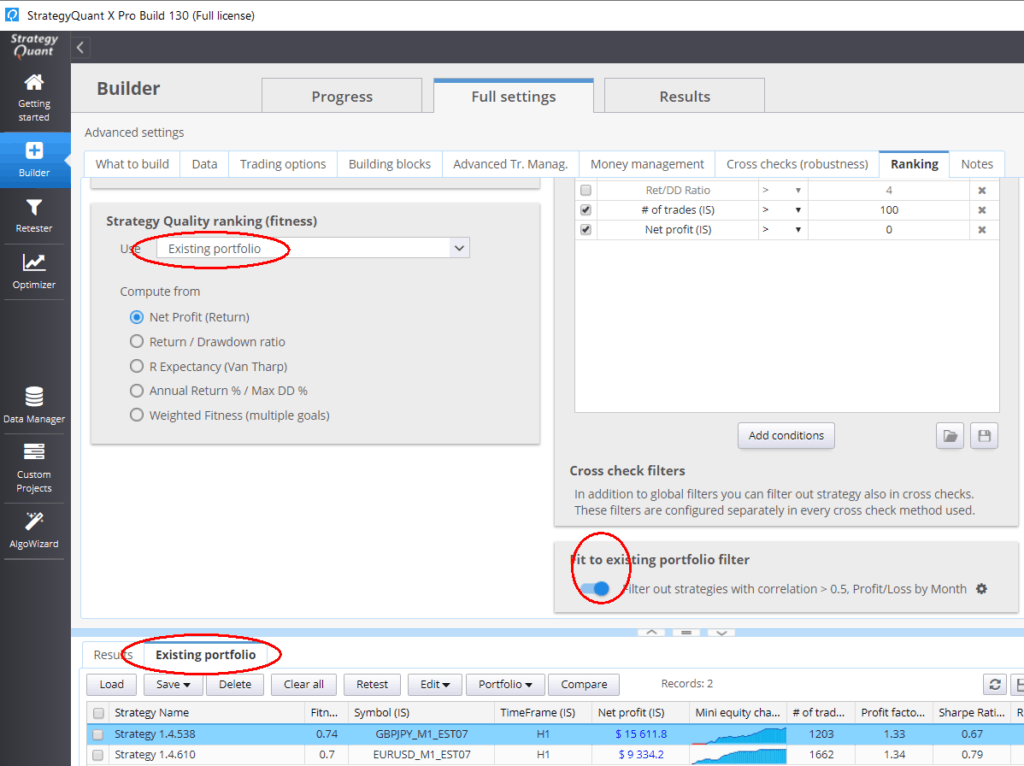
Task: Open the Data settings tab
Action: coord(204,164)
